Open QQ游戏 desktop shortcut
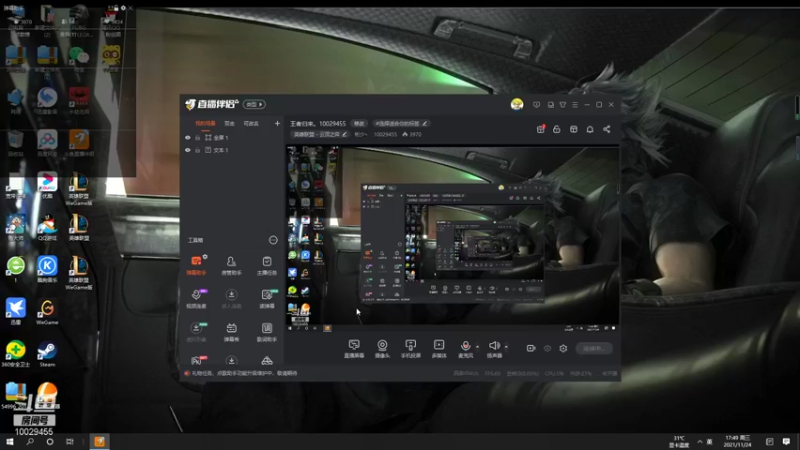The image size is (800, 450). [47, 228]
